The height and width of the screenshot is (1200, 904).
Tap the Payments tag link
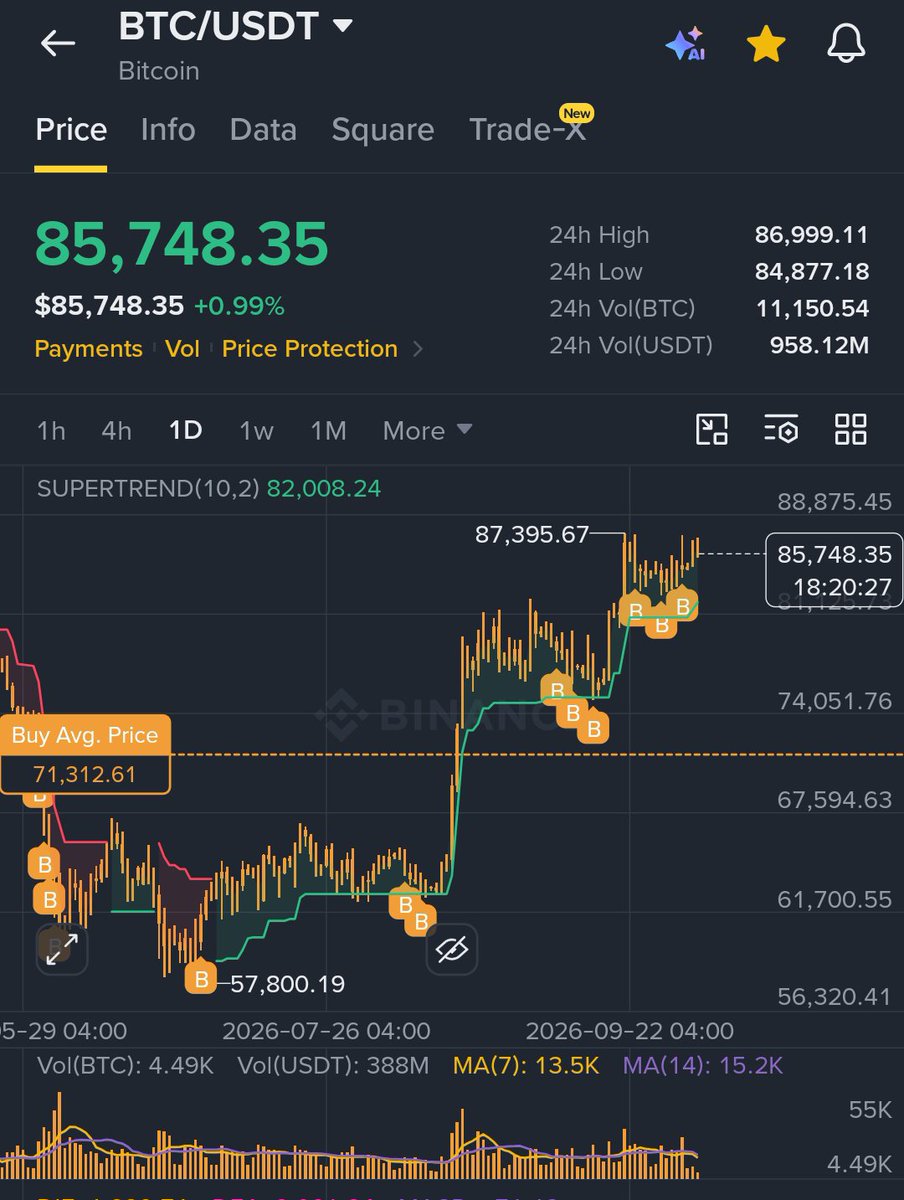click(x=89, y=349)
